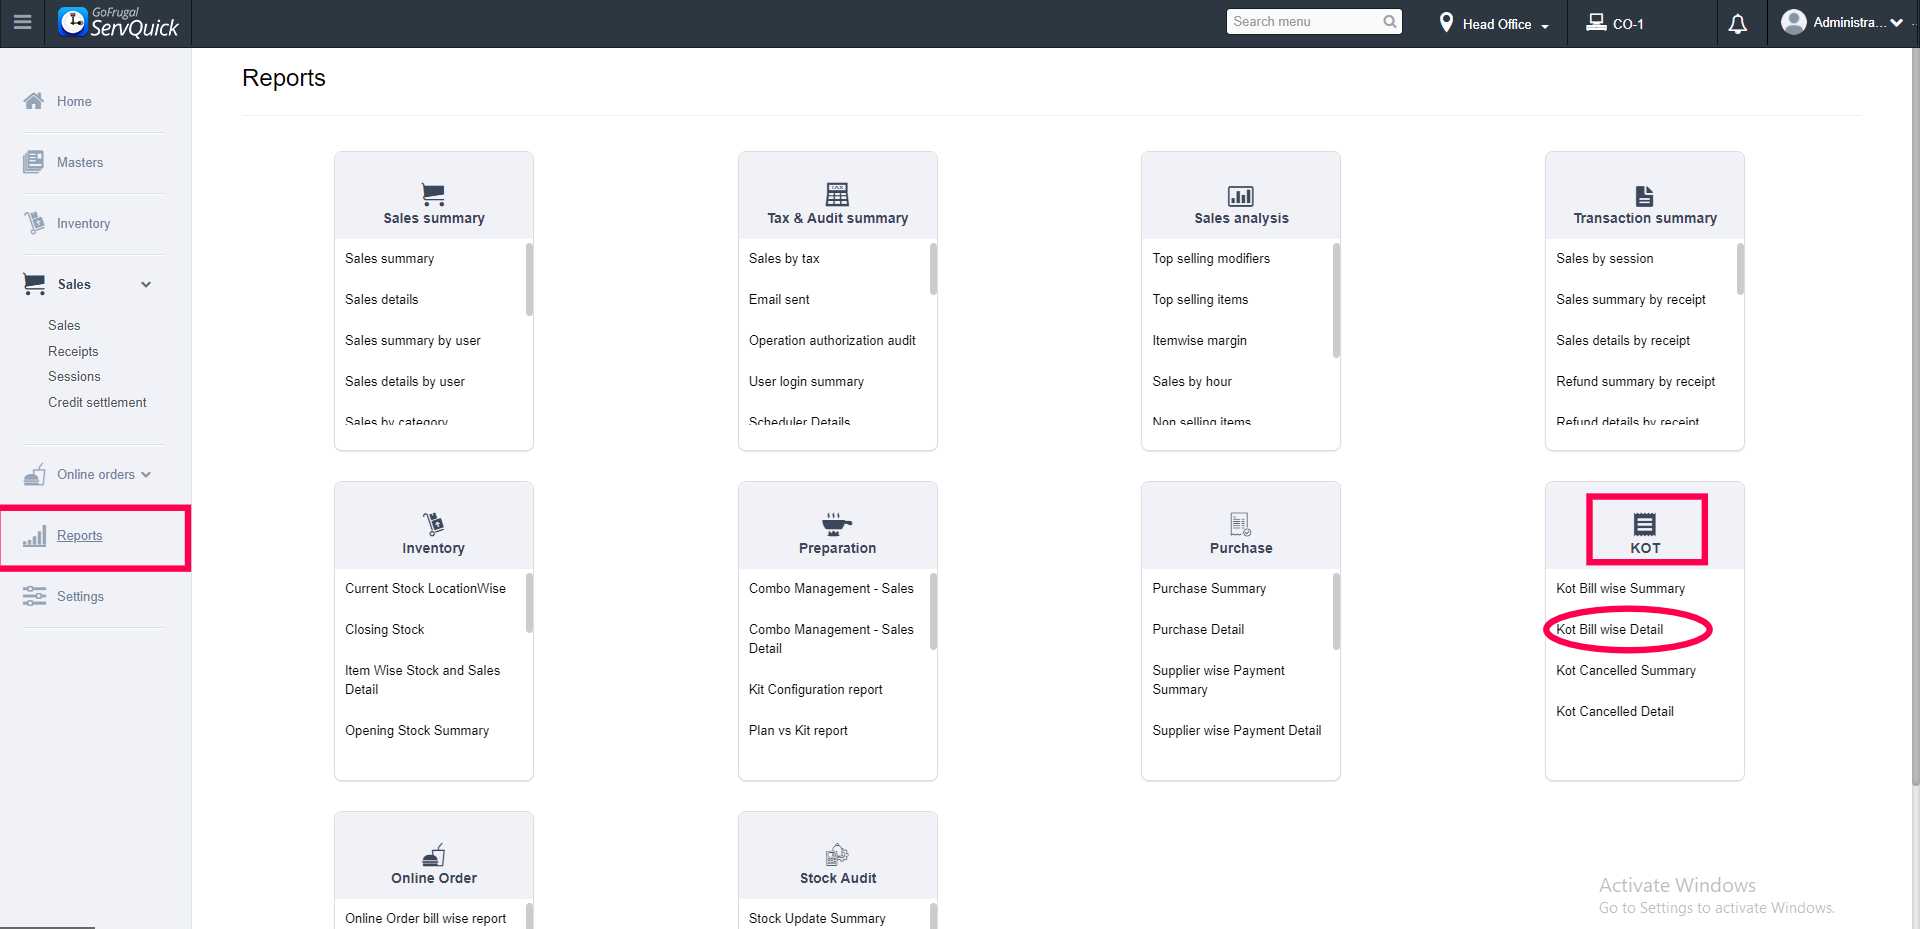Open the Online Order bill wise report
Screen dimensions: 1920x929
coord(426,918)
